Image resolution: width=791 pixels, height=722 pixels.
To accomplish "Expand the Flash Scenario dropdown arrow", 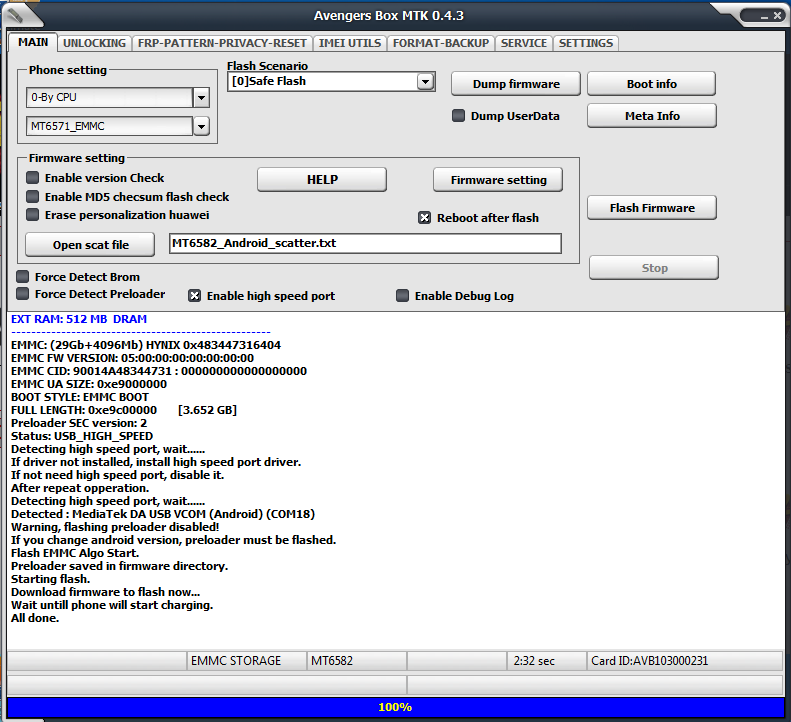I will [x=425, y=81].
